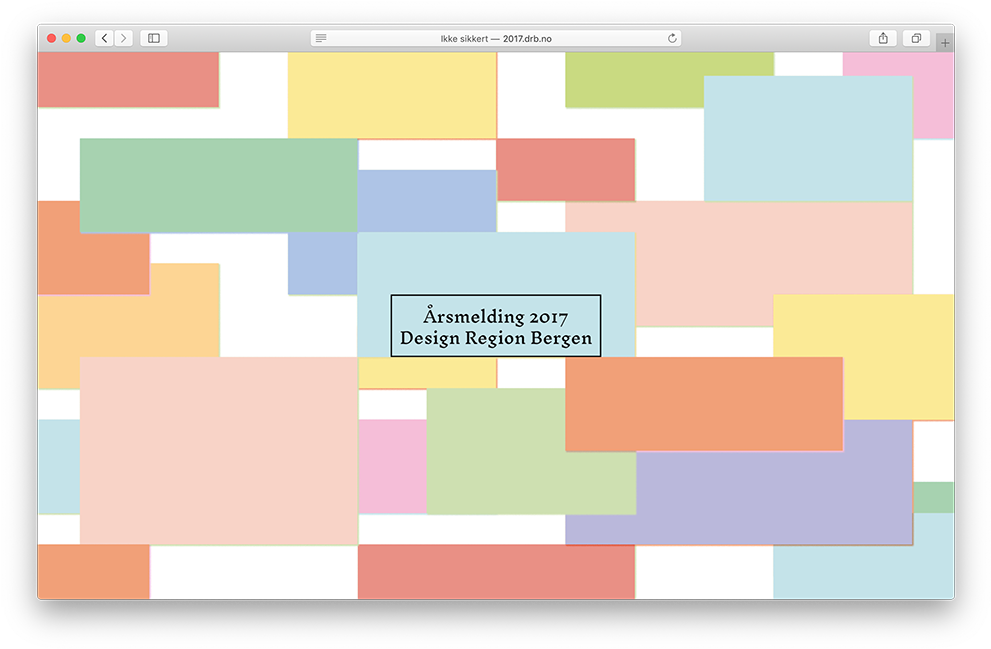Maximize the window with green button
991x649 pixels.
tap(81, 39)
